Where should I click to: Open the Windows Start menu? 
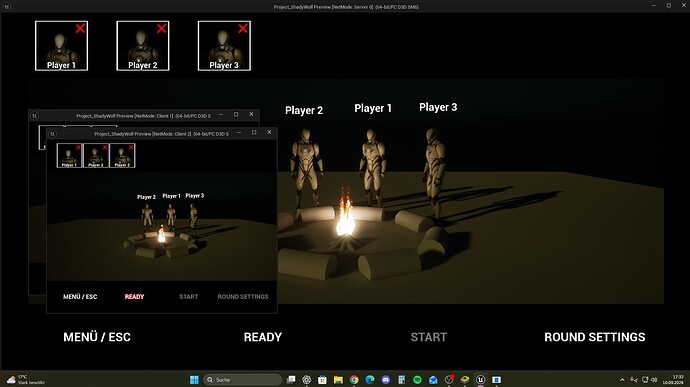coord(194,380)
